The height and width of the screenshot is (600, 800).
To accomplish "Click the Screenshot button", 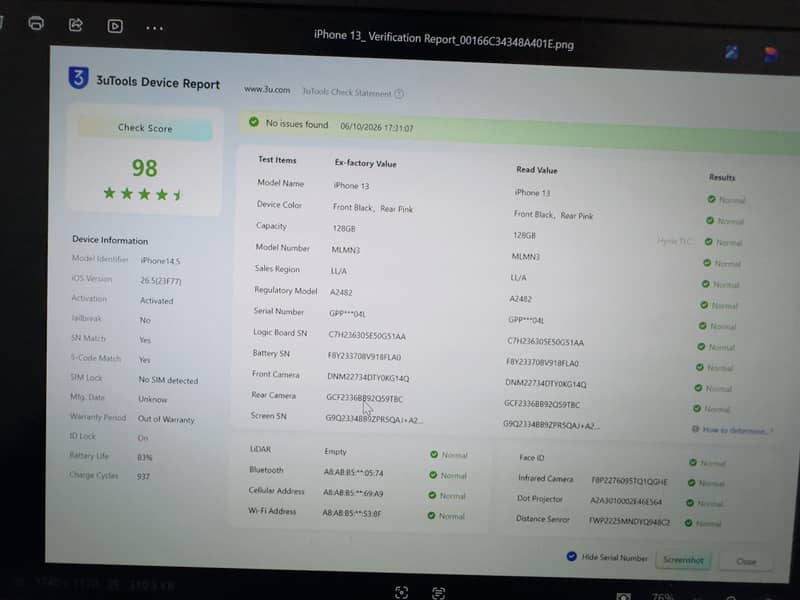I will coord(683,560).
